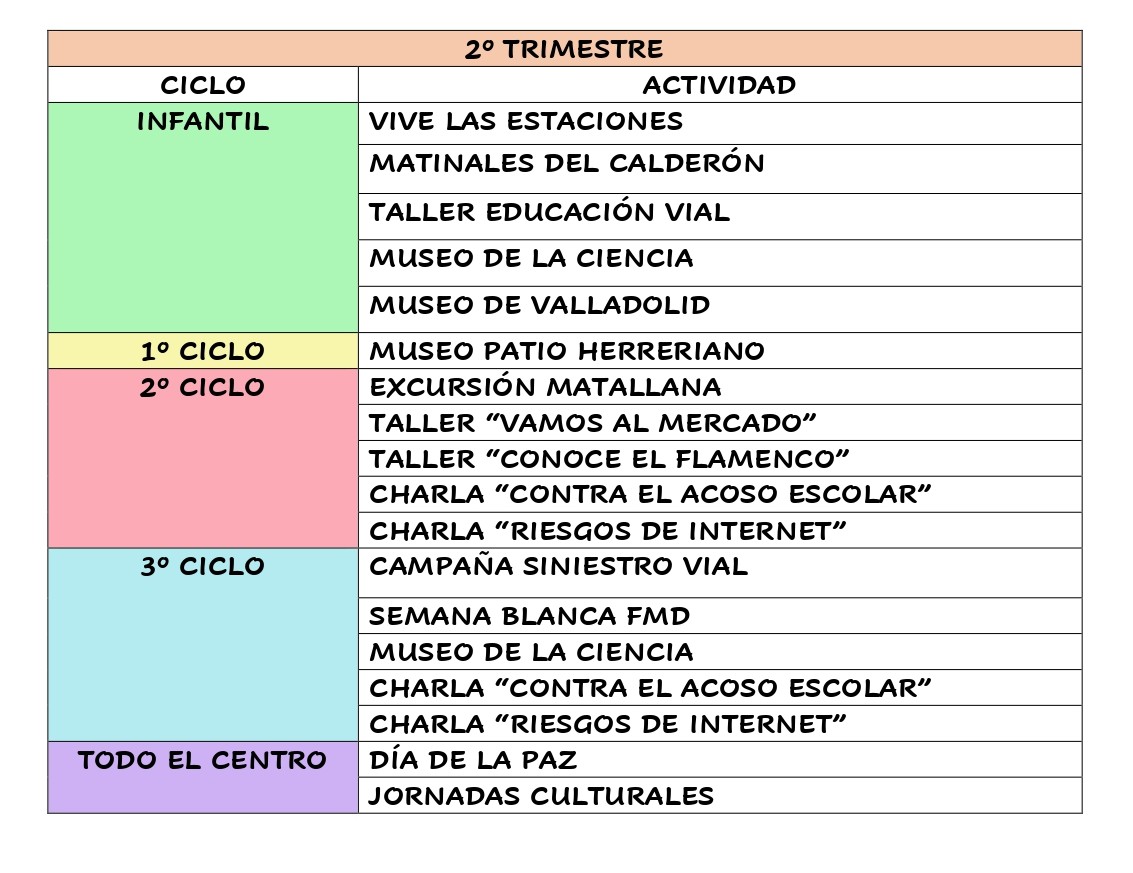
Task: Select CAMPAÑA SINIESTRO VIAL activity
Action: coord(558,567)
